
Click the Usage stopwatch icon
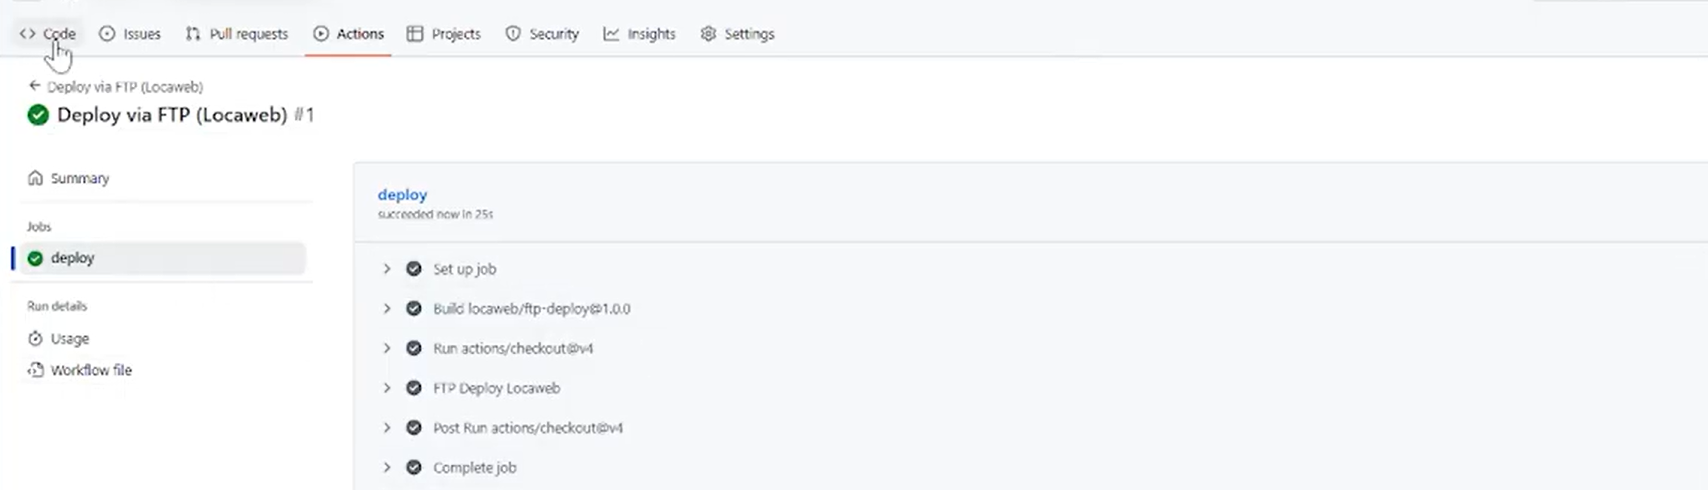click(36, 339)
